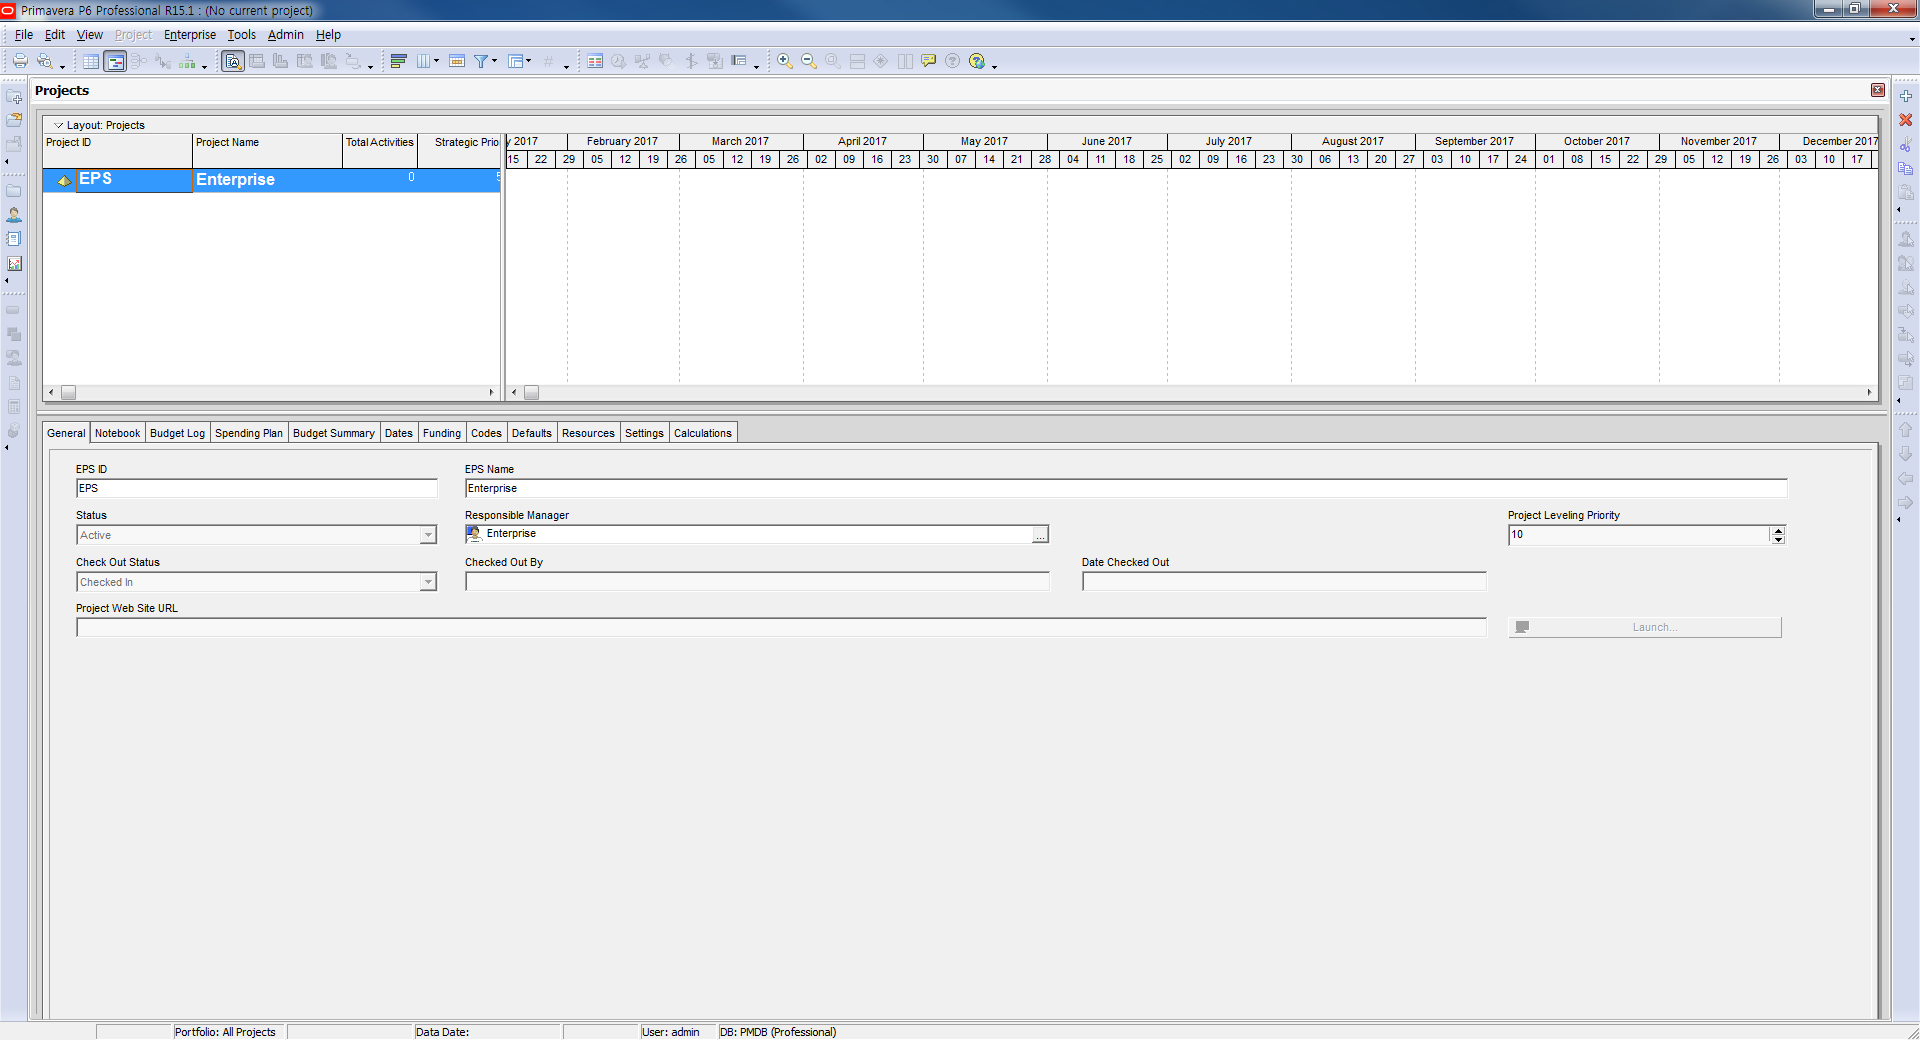Click Portfolio: All Projects in status bar
The width and height of the screenshot is (1920, 1040).
click(x=225, y=1032)
